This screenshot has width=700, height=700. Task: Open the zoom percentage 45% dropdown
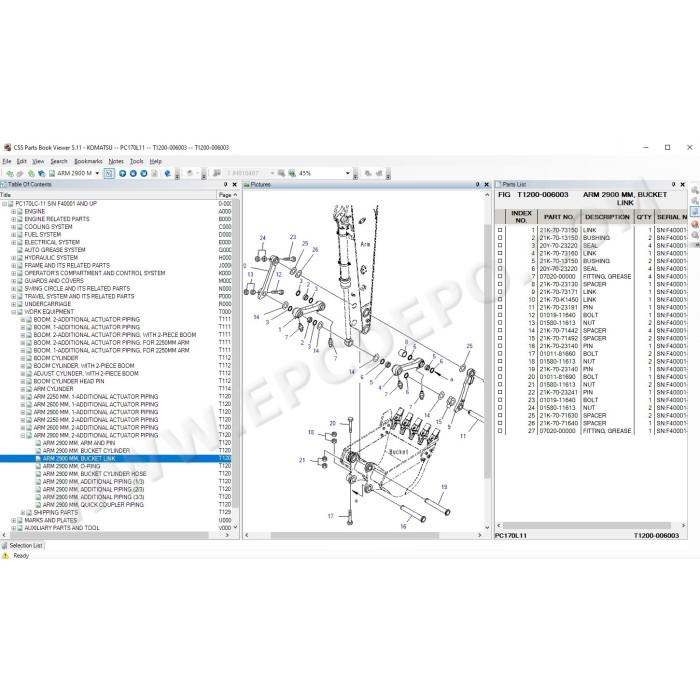[348, 173]
